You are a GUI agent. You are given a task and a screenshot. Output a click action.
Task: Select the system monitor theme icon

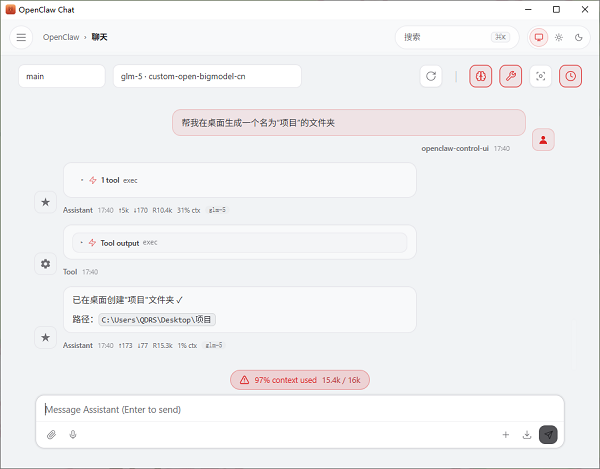539,37
